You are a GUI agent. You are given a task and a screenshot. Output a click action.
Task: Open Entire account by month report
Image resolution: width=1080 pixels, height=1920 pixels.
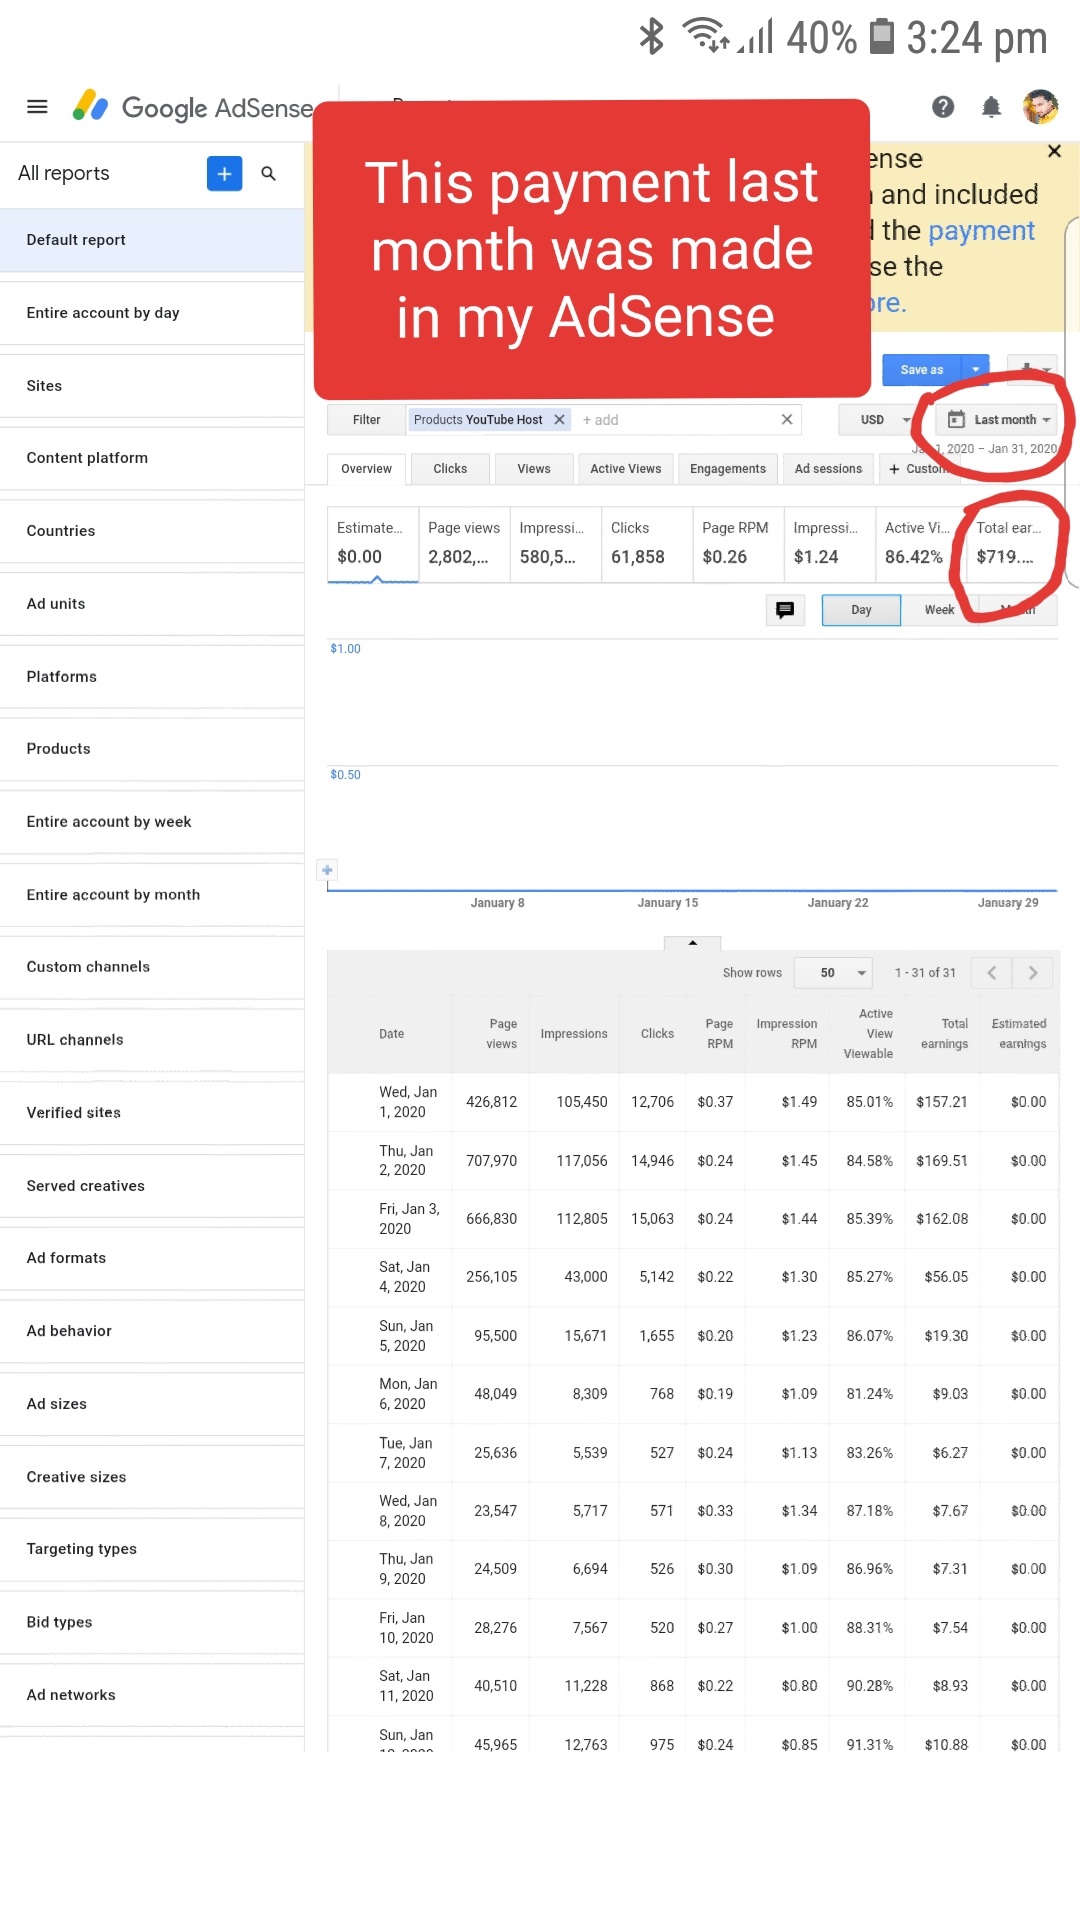152,895
